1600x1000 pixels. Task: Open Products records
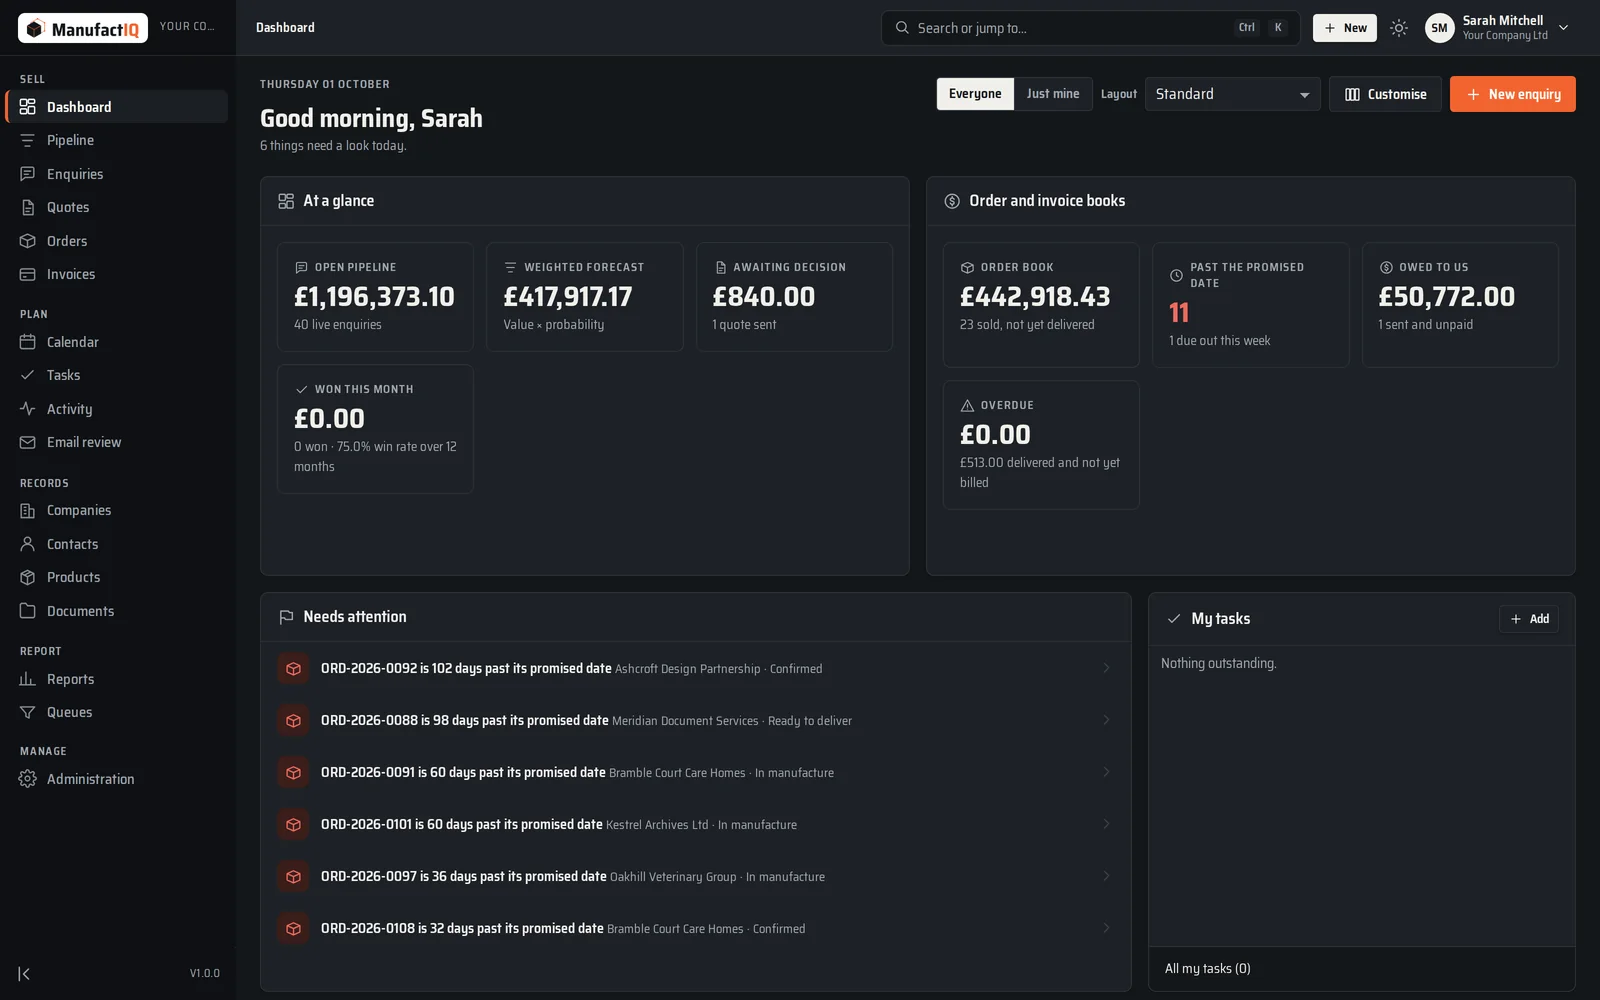coord(116,577)
